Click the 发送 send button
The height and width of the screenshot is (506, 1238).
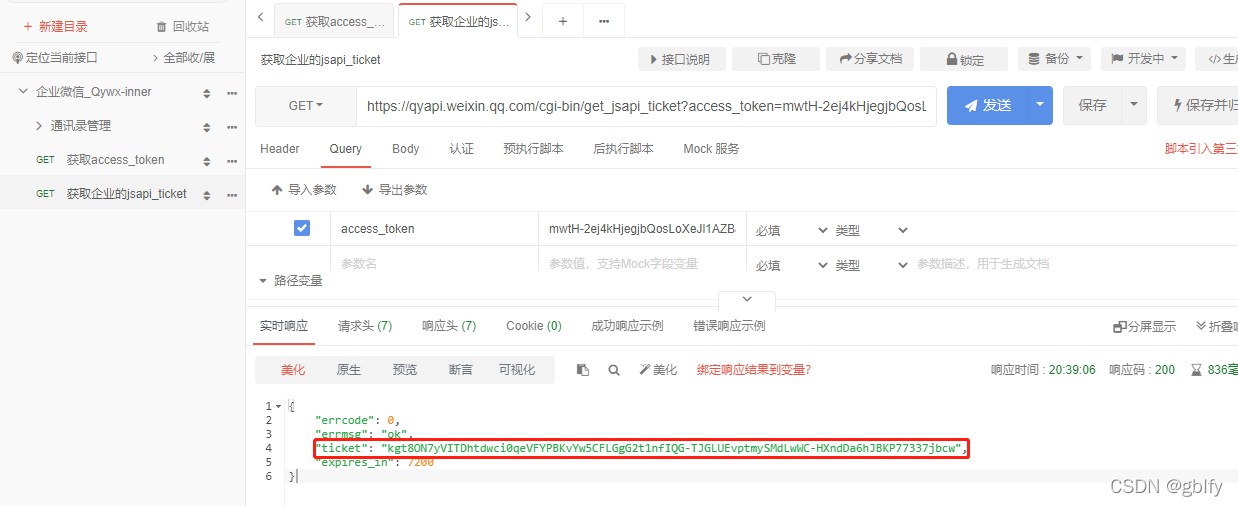click(x=988, y=105)
